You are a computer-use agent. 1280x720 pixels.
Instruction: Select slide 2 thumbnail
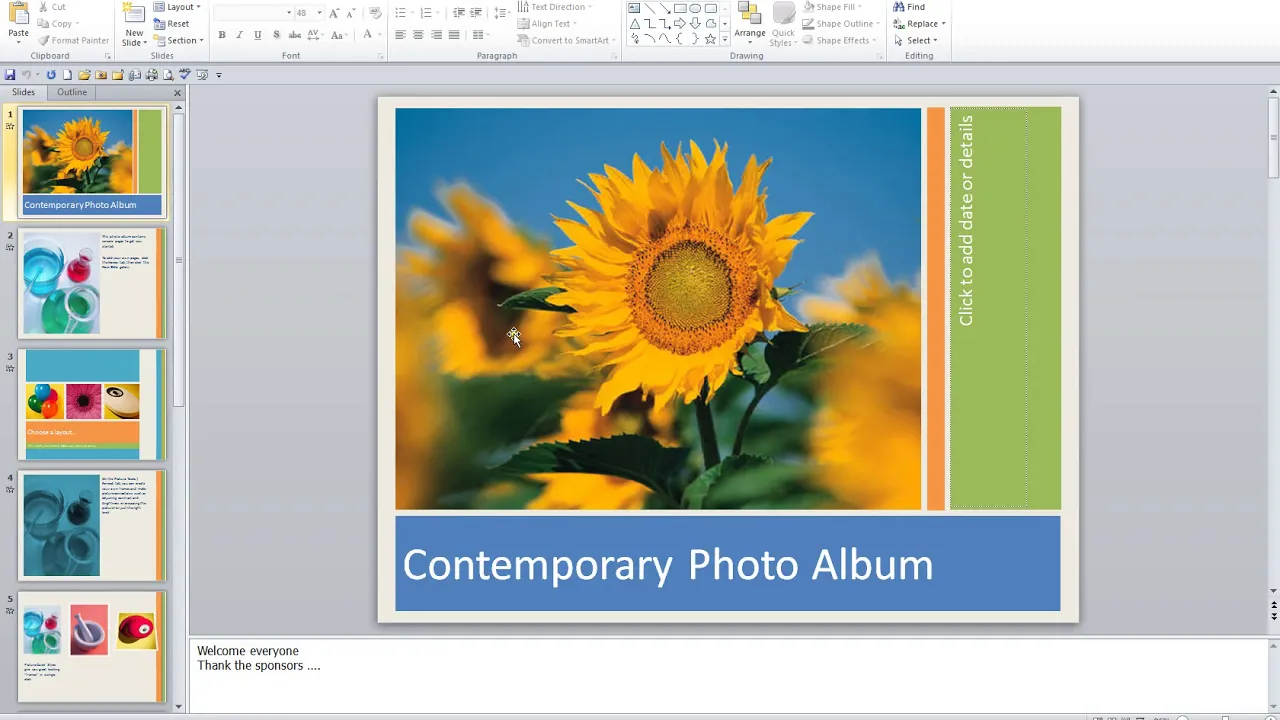(92, 284)
